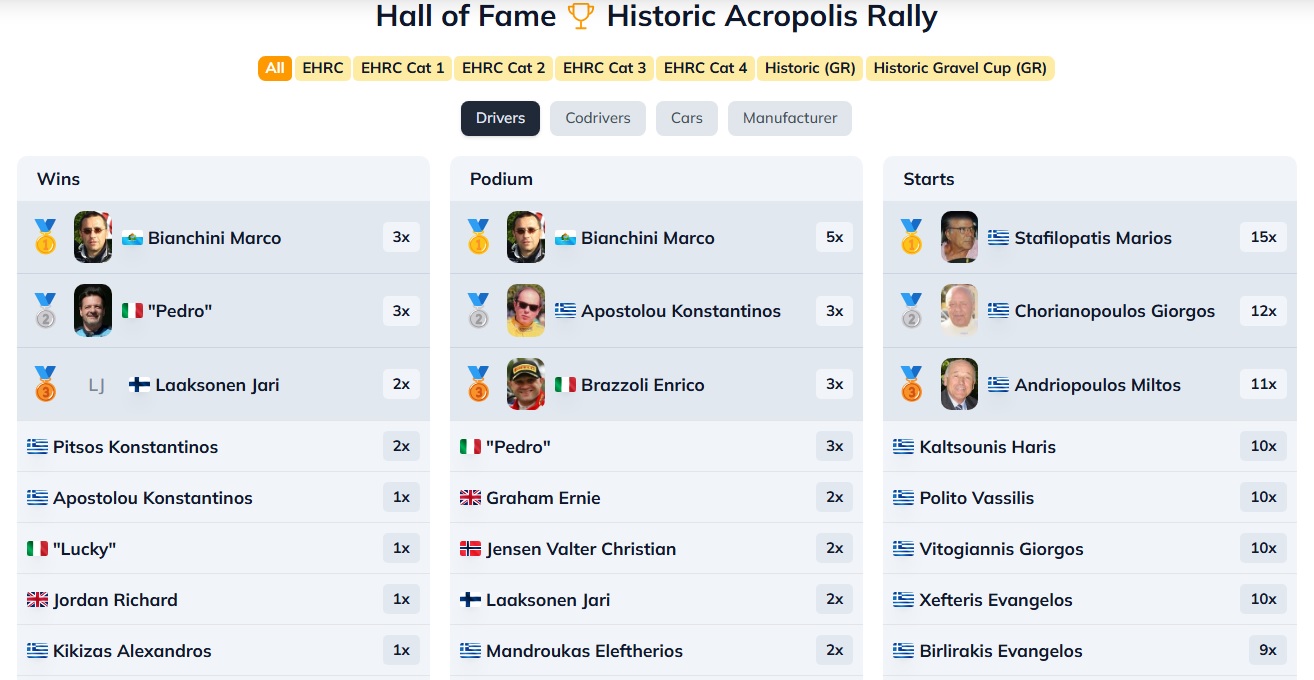Screen dimensions: 1314x680
Task: Click the Chorianopoulos Giorgos profile photo
Action: pos(959,311)
